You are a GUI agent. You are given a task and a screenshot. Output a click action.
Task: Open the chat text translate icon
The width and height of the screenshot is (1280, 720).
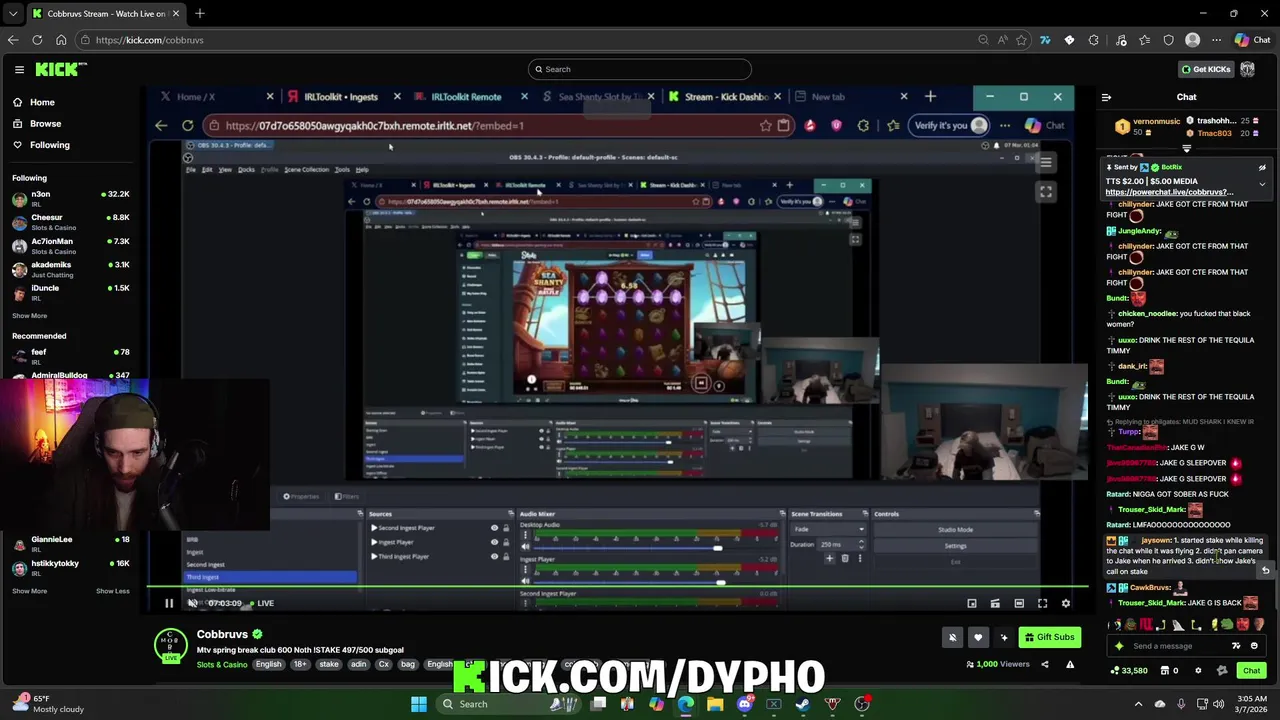1236,646
